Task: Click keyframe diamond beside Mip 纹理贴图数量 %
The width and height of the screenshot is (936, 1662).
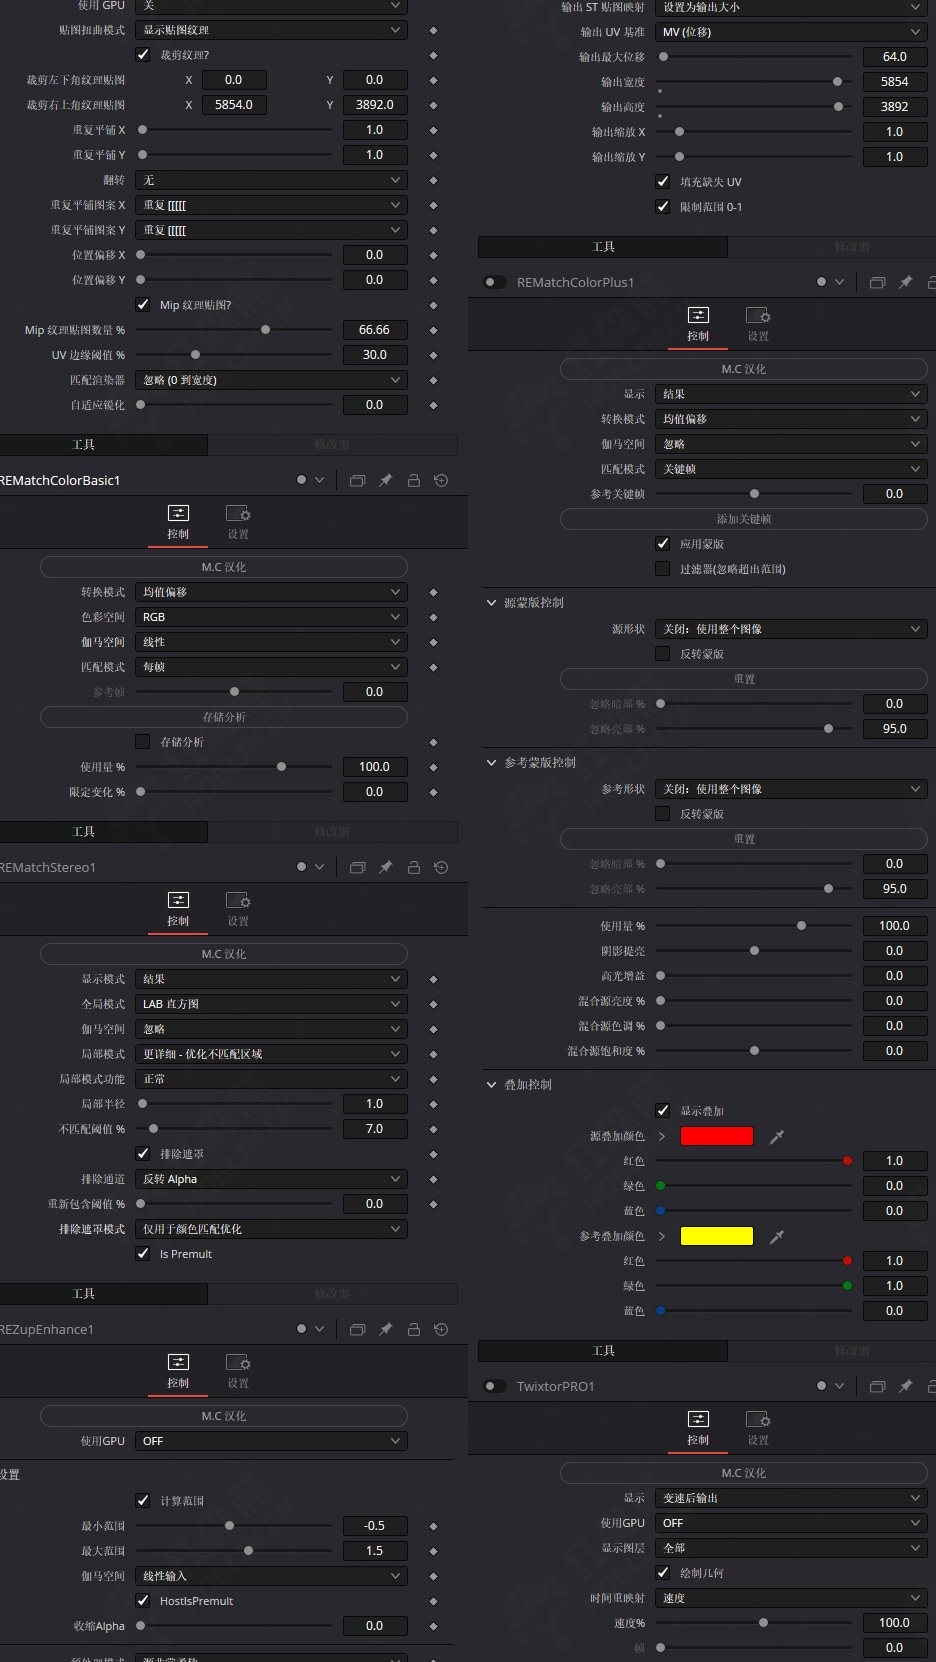Action: (x=433, y=330)
